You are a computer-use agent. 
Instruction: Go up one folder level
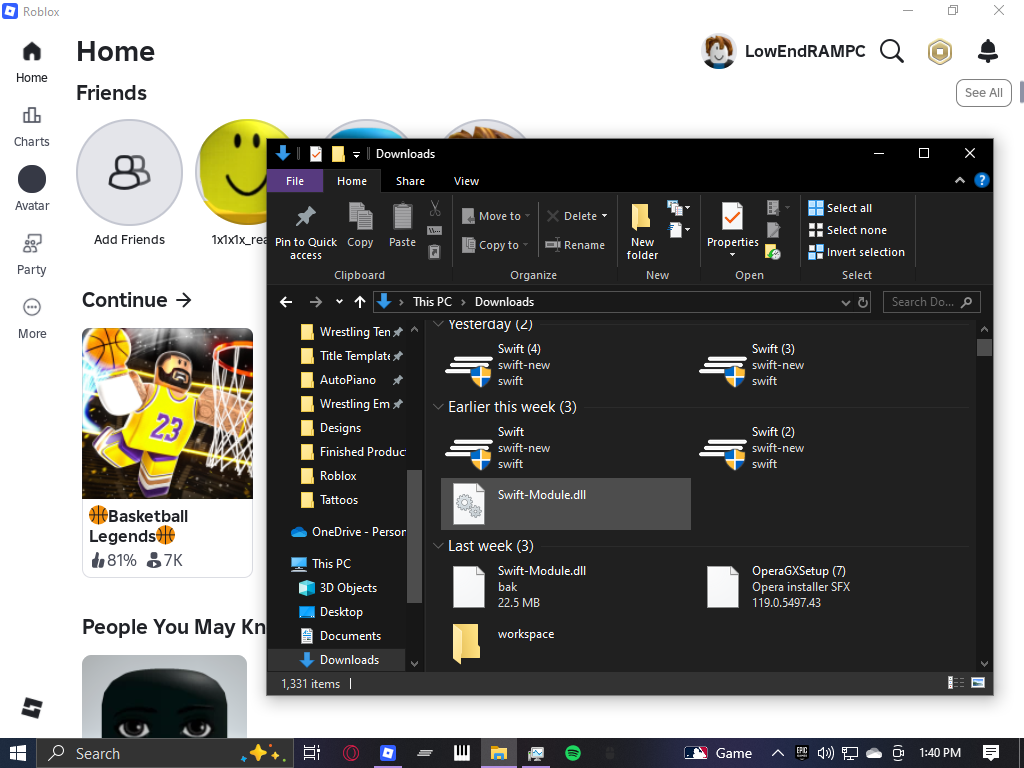360,302
